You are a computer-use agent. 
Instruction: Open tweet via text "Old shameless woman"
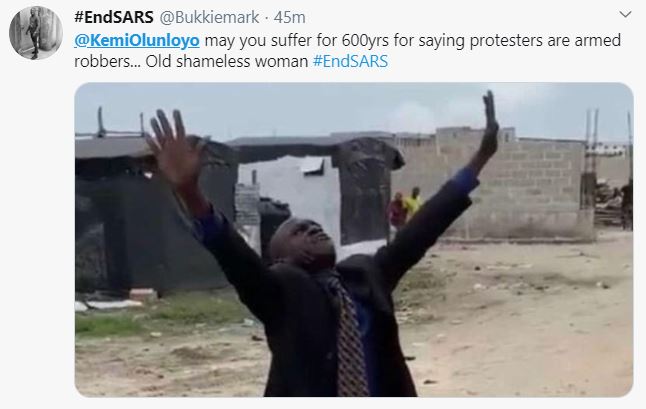227,61
